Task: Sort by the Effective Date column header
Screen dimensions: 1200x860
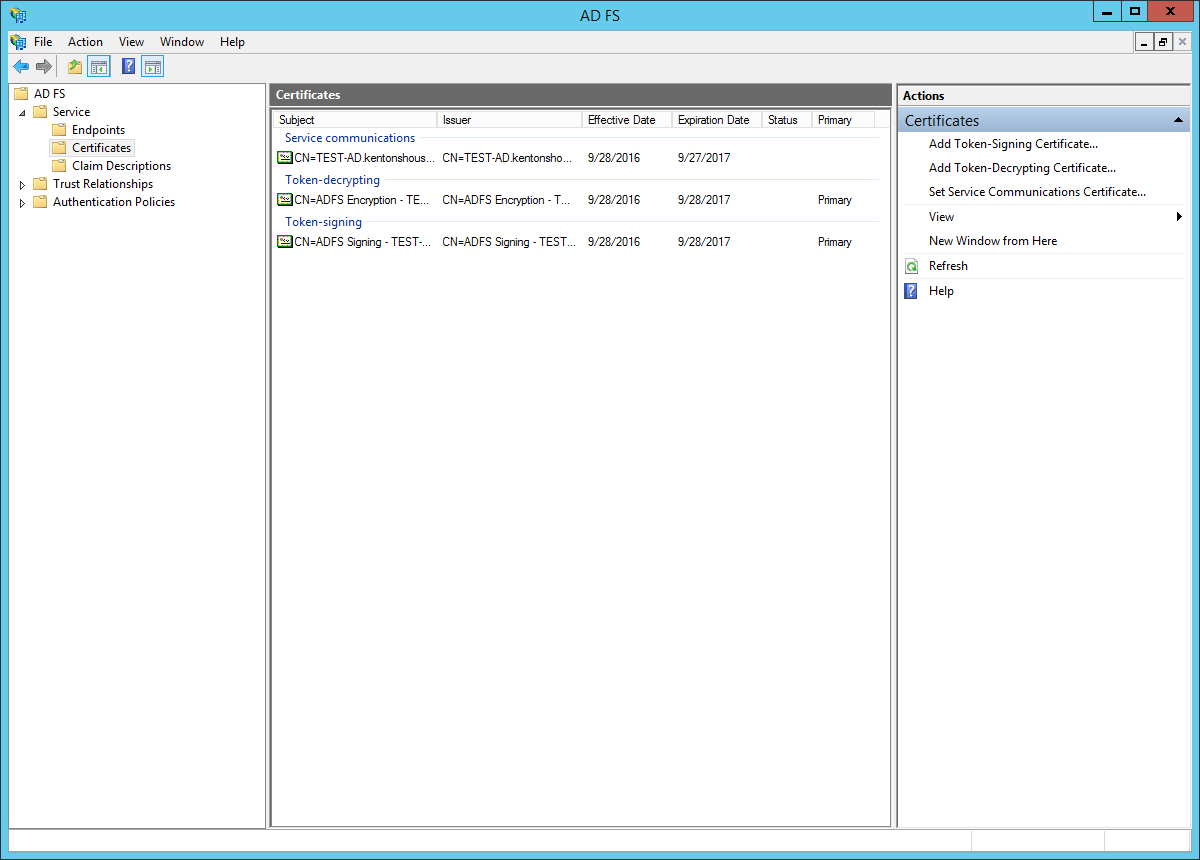Action: coord(627,120)
